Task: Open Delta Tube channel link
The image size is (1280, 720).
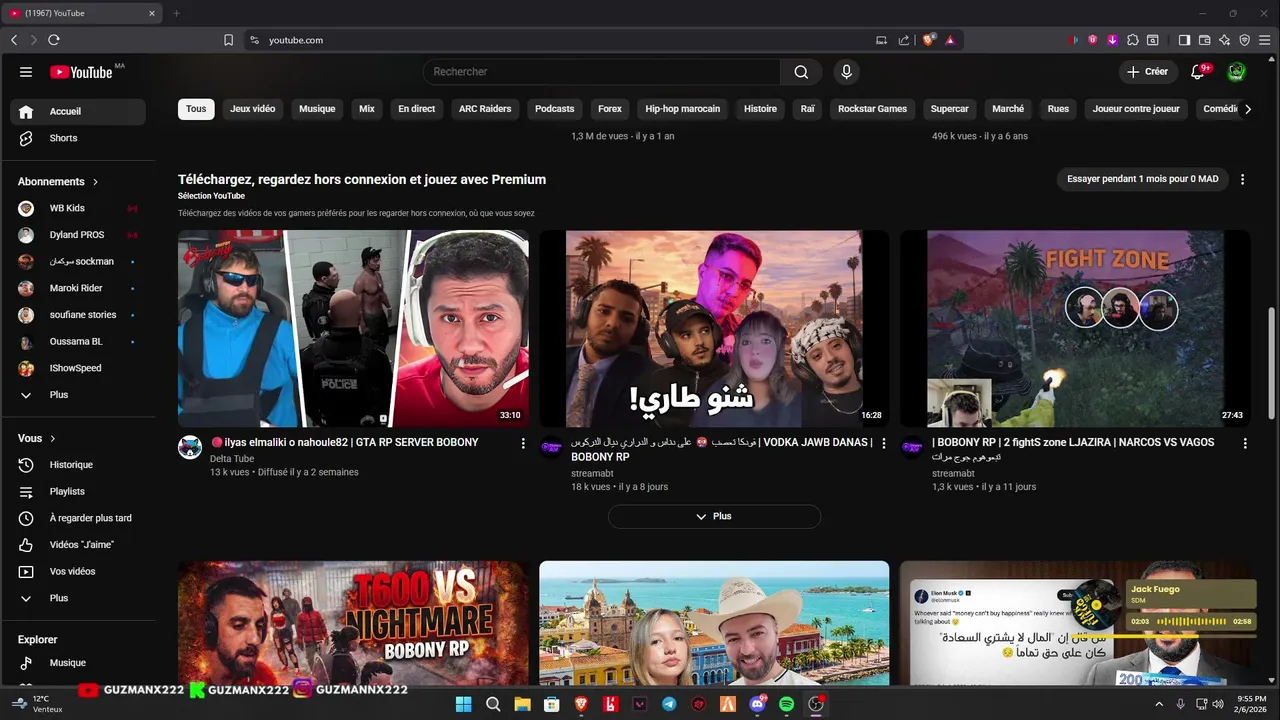Action: (x=232, y=459)
